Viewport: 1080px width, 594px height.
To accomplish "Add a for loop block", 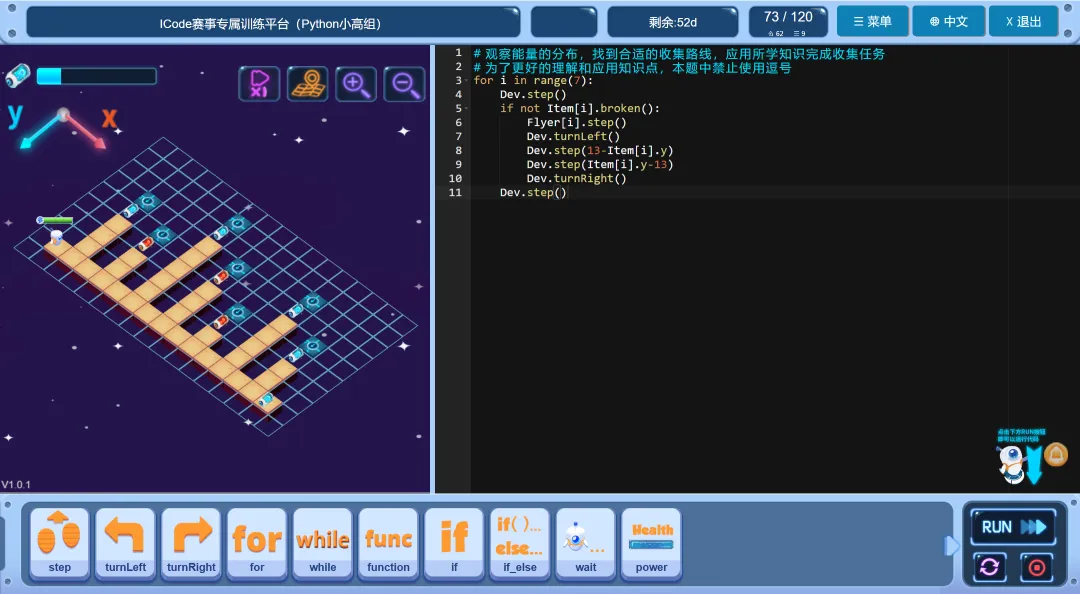I will (x=257, y=543).
